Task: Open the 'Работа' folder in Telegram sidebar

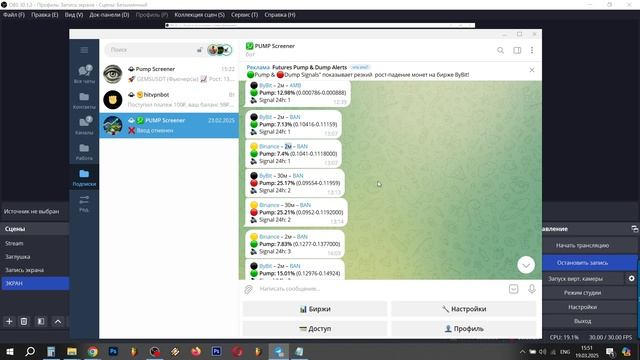Action: tap(84, 151)
